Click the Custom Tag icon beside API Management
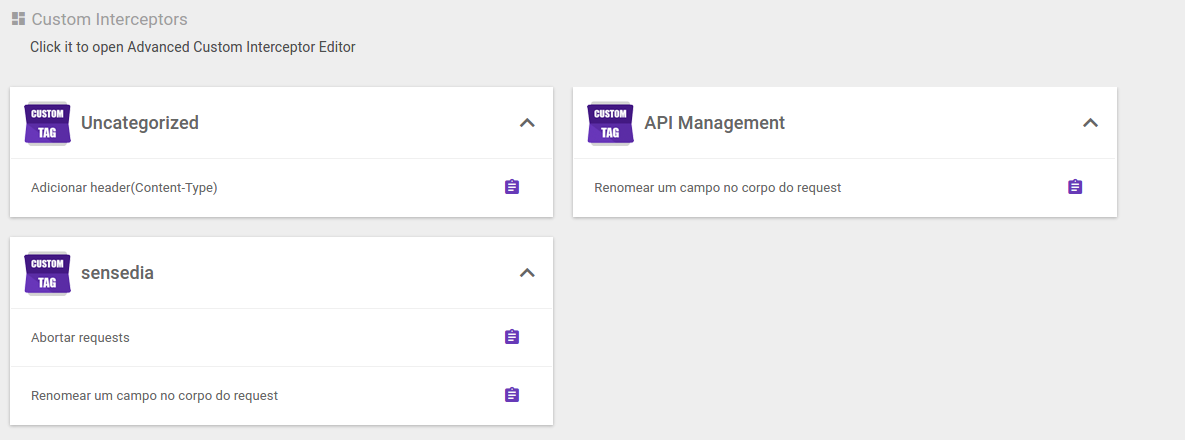Viewport: 1185px width, 440px height. pyautogui.click(x=610, y=123)
